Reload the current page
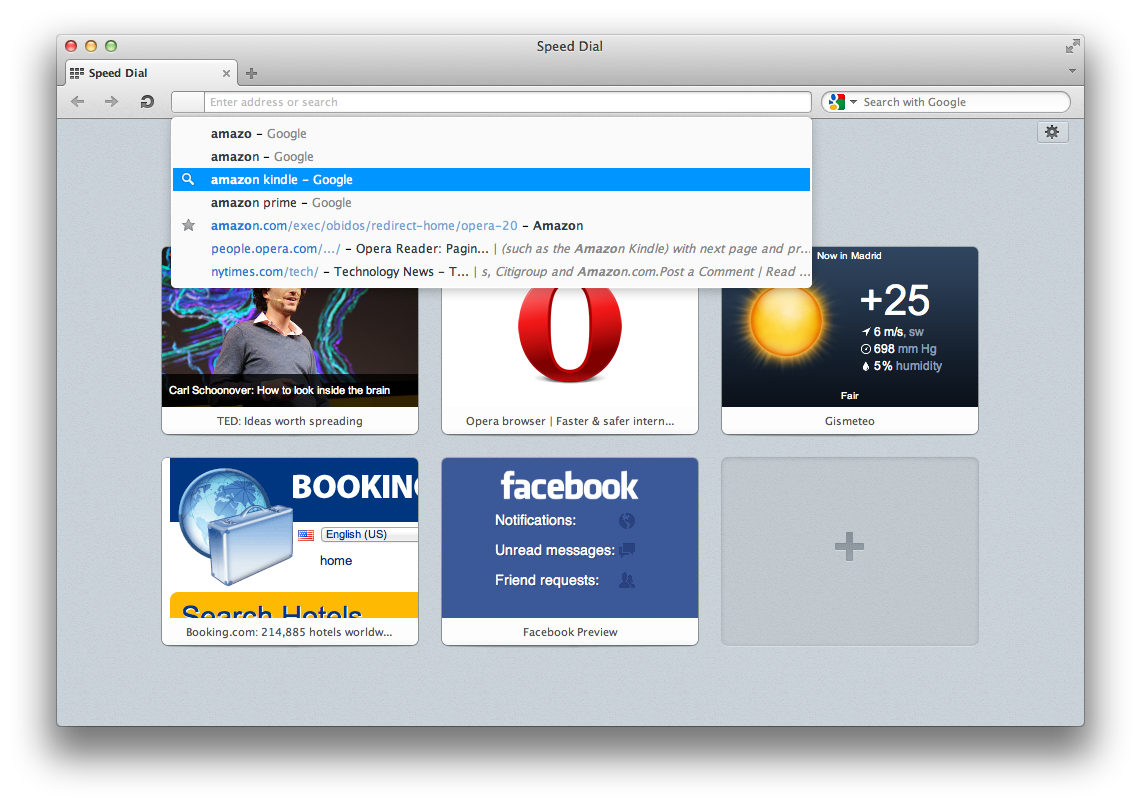Viewport: 1141px width, 805px height. click(x=146, y=101)
